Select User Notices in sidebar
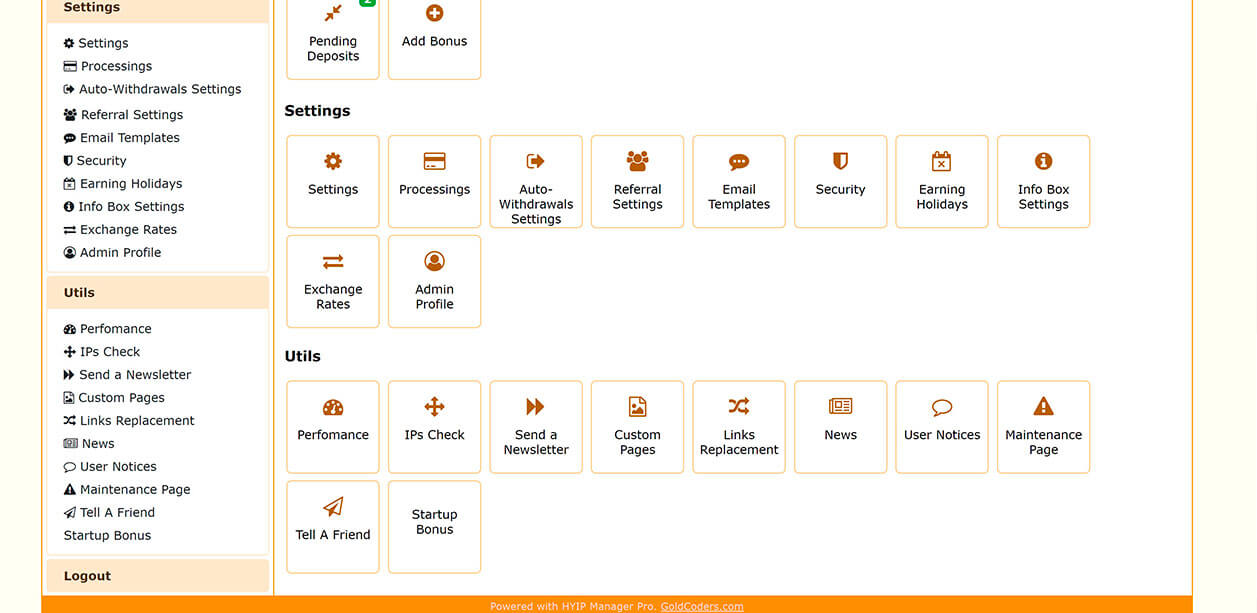Screen dimensions: 1257x613 [110, 467]
